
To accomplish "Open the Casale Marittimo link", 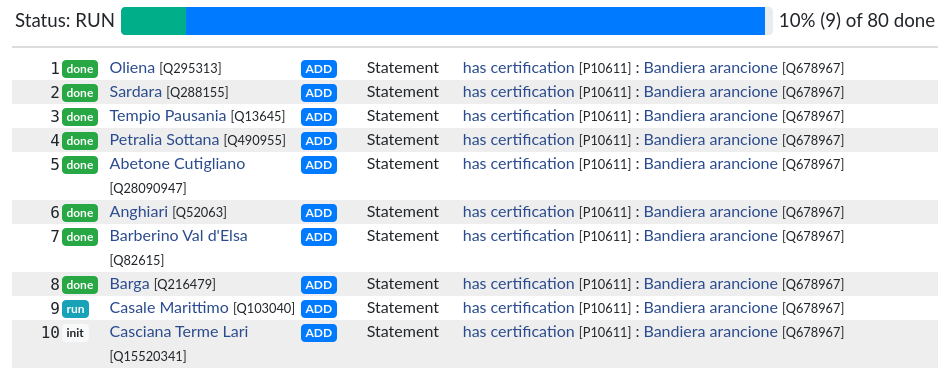I will 169,308.
